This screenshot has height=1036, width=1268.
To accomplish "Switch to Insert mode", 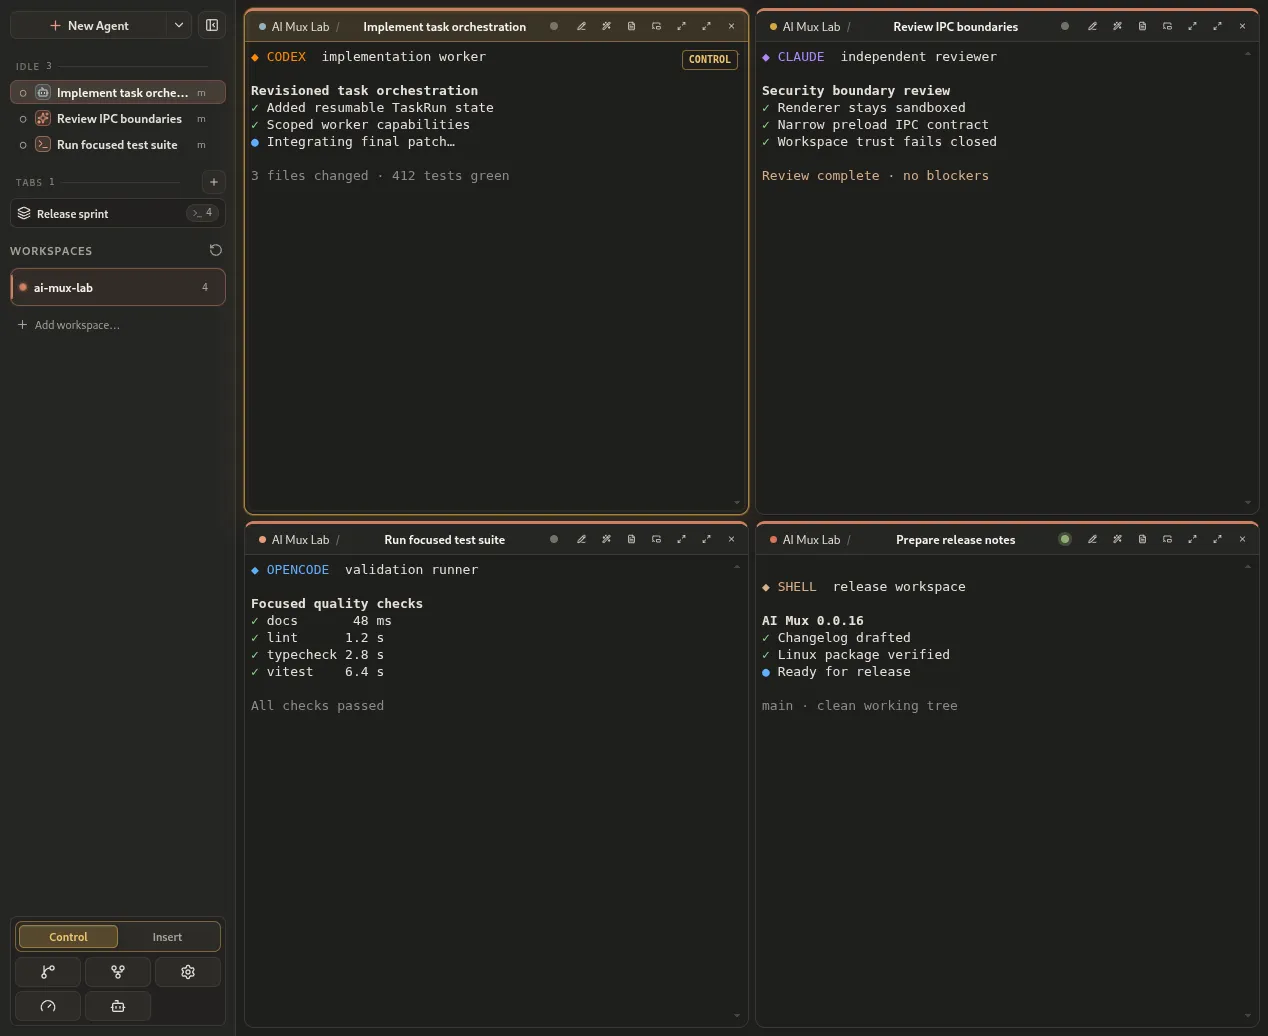I will click(167, 937).
